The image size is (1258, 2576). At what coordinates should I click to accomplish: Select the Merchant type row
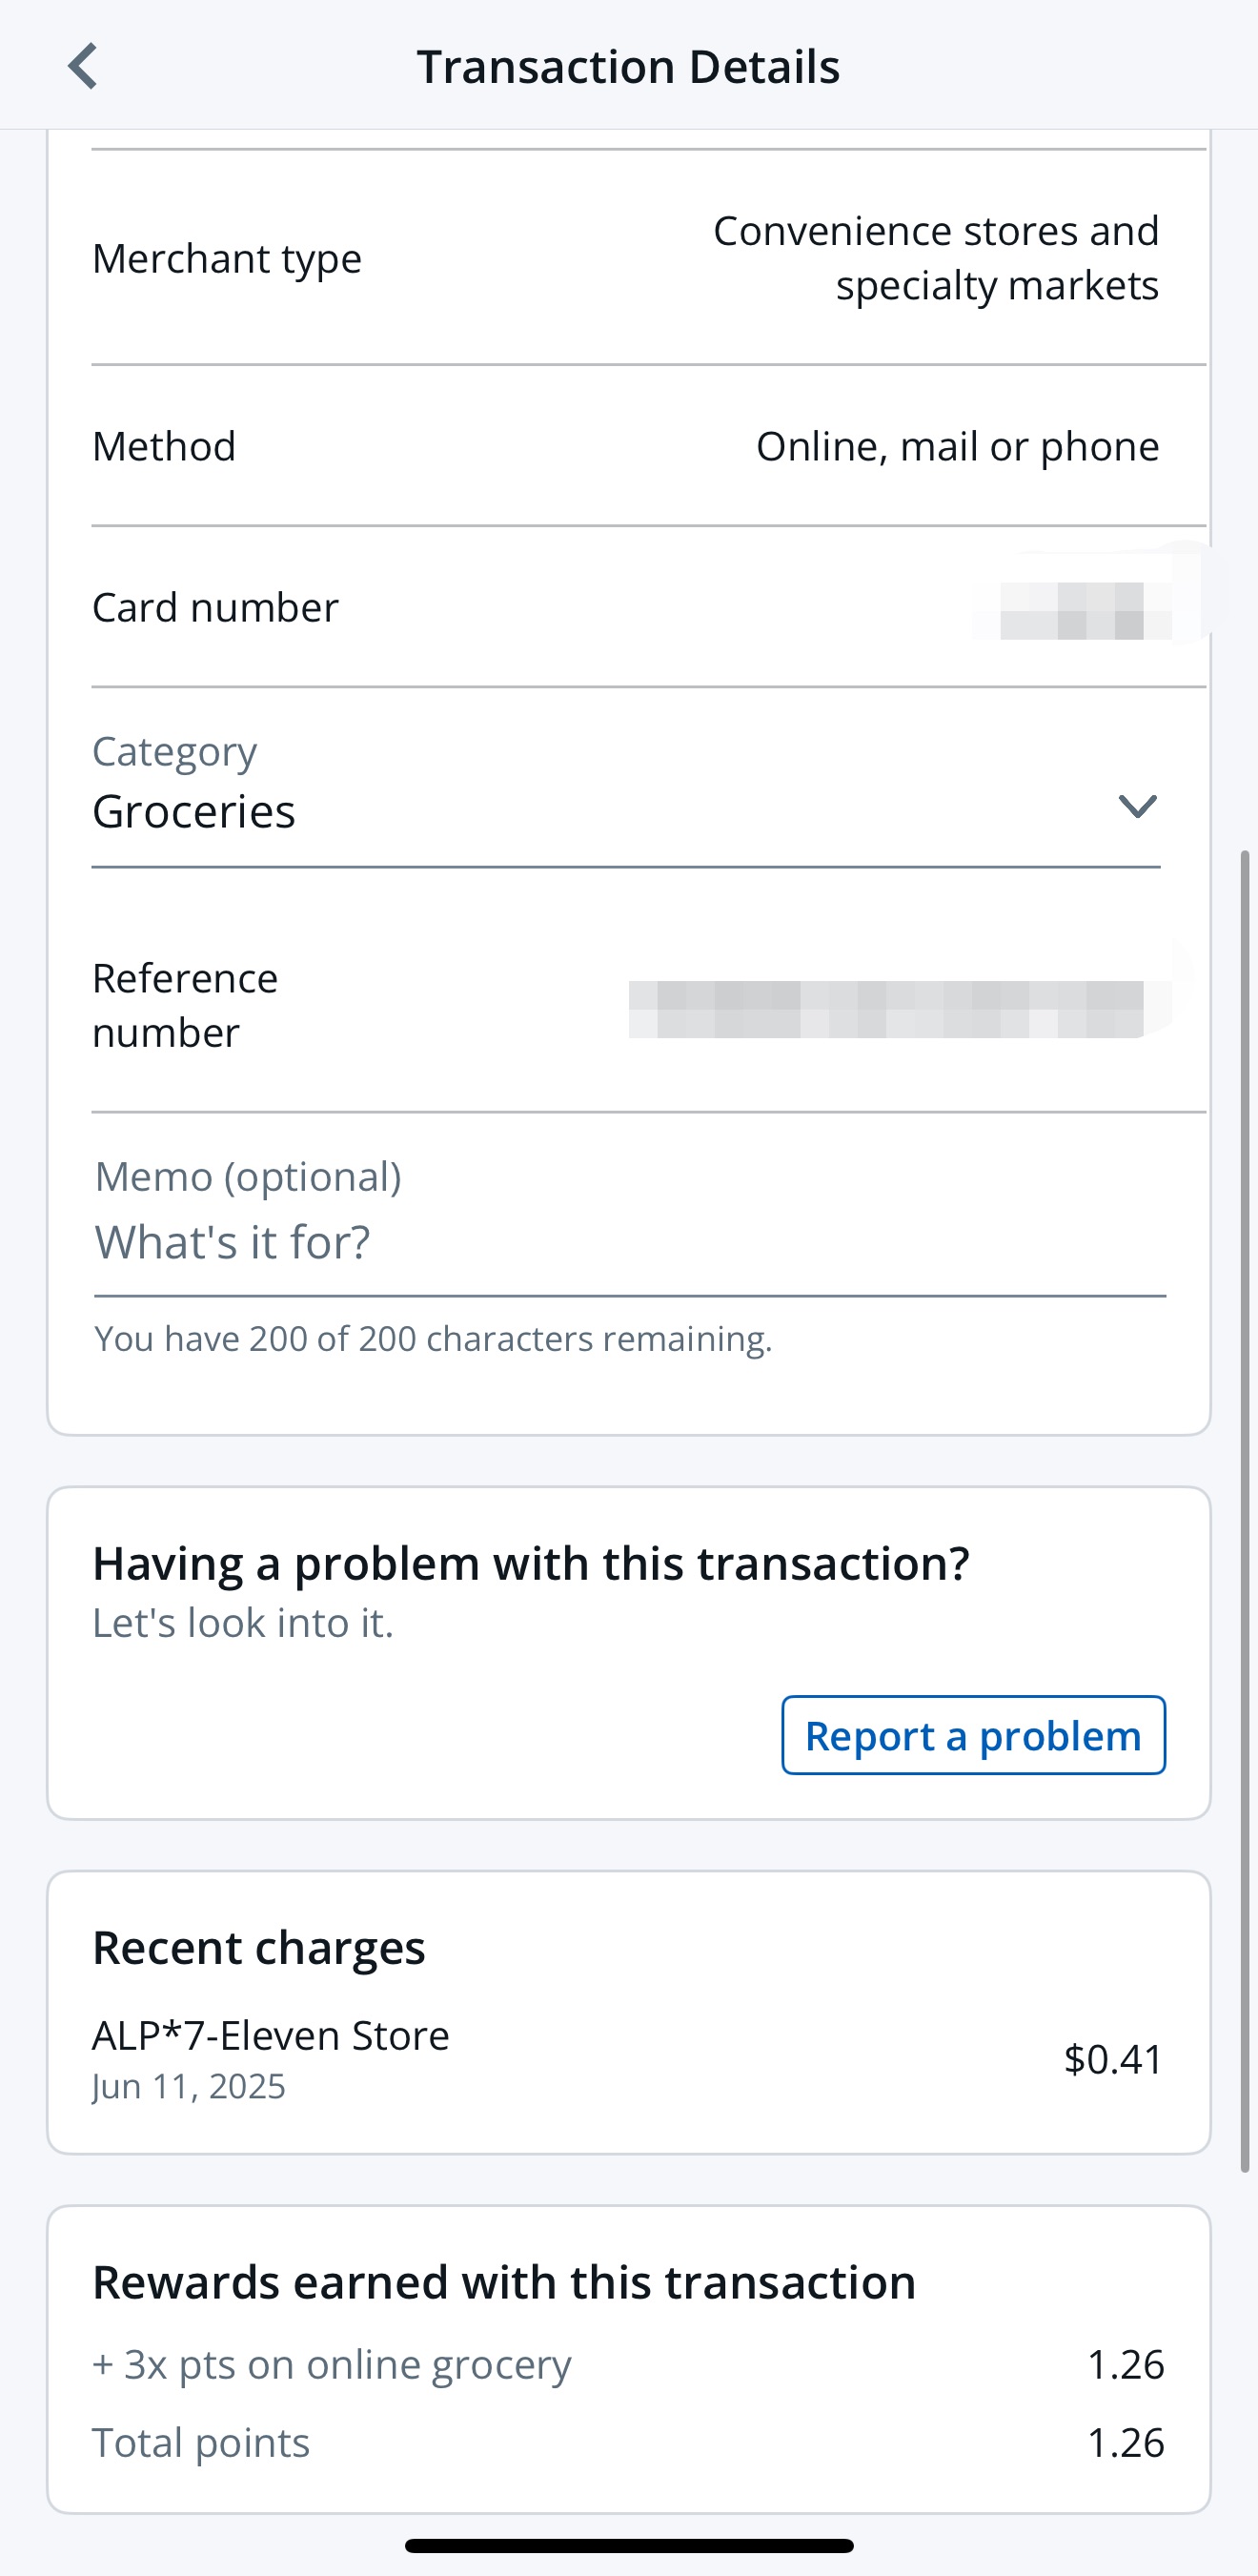(x=648, y=258)
